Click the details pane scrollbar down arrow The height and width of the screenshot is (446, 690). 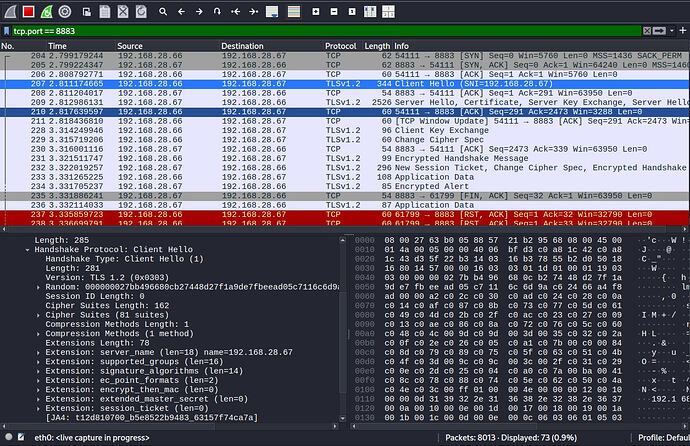coord(343,418)
